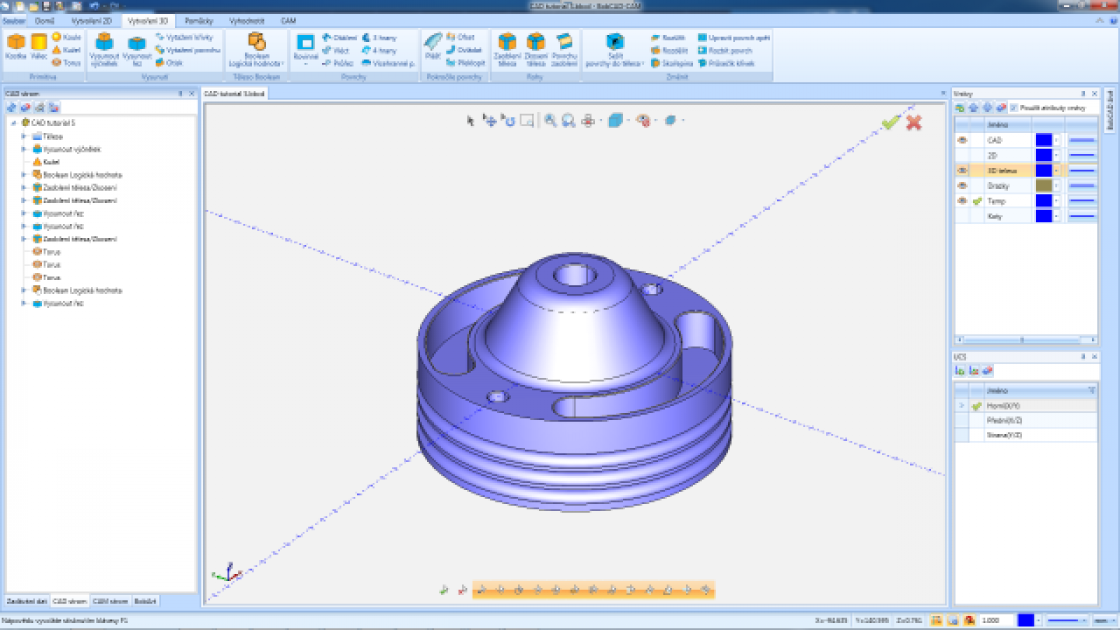Select Přední(X/Z) UCS row
The image size is (1120, 630).
(x=1026, y=420)
